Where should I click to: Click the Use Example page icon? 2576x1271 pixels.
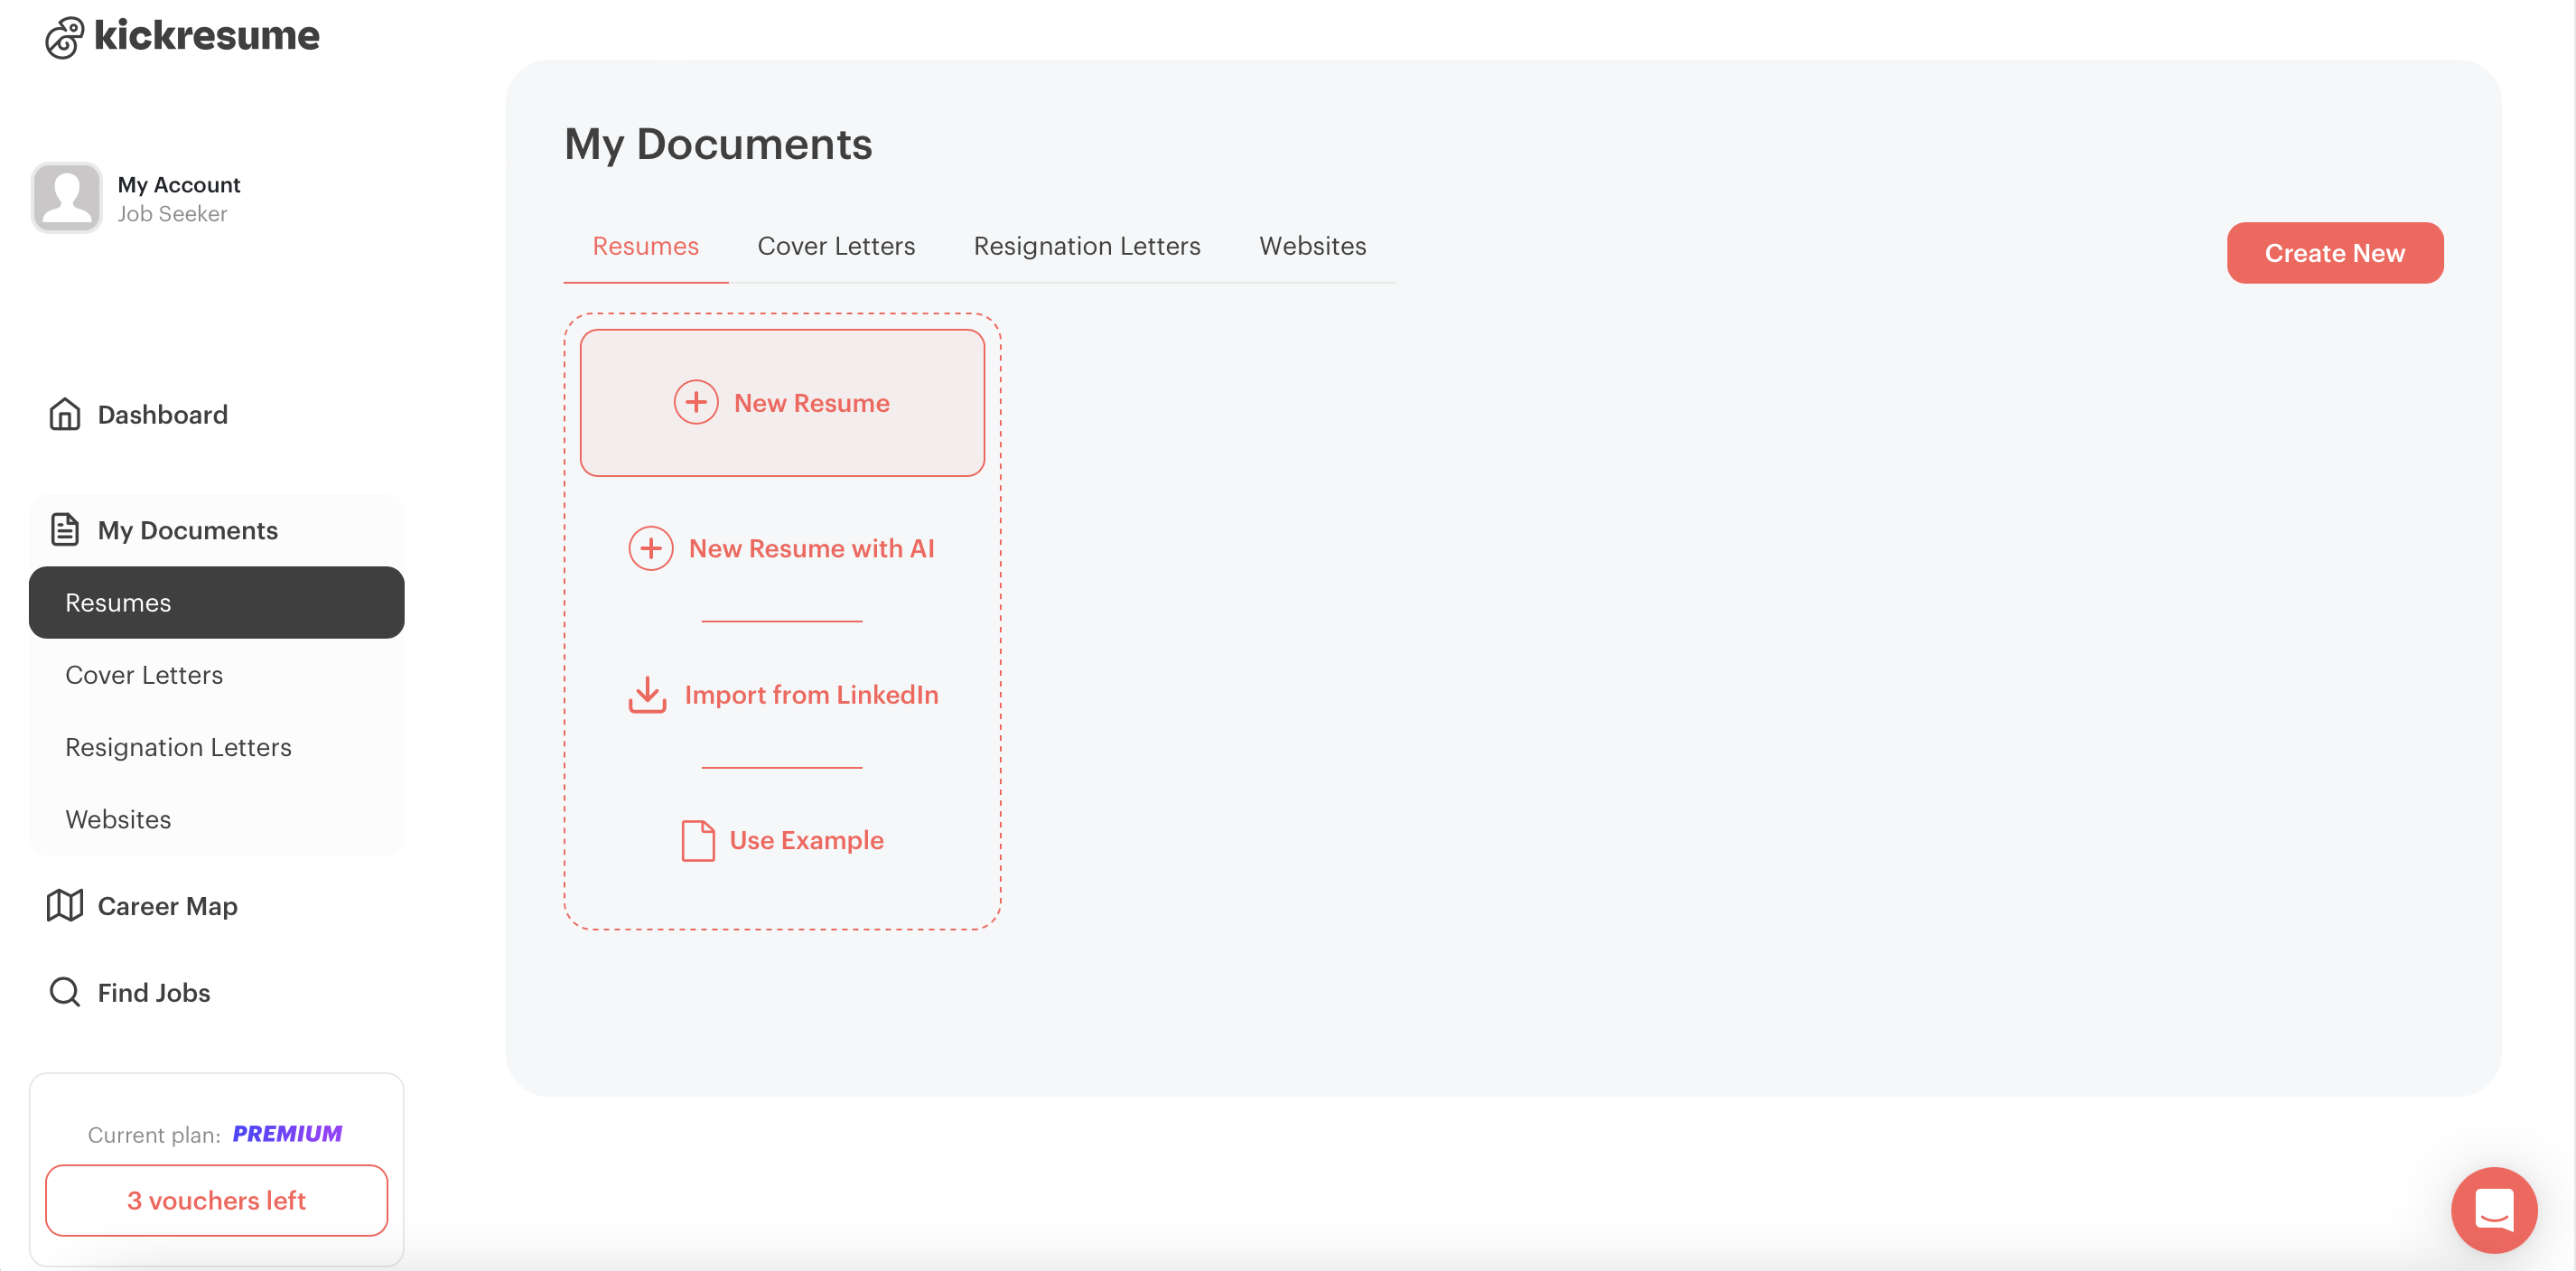697,841
